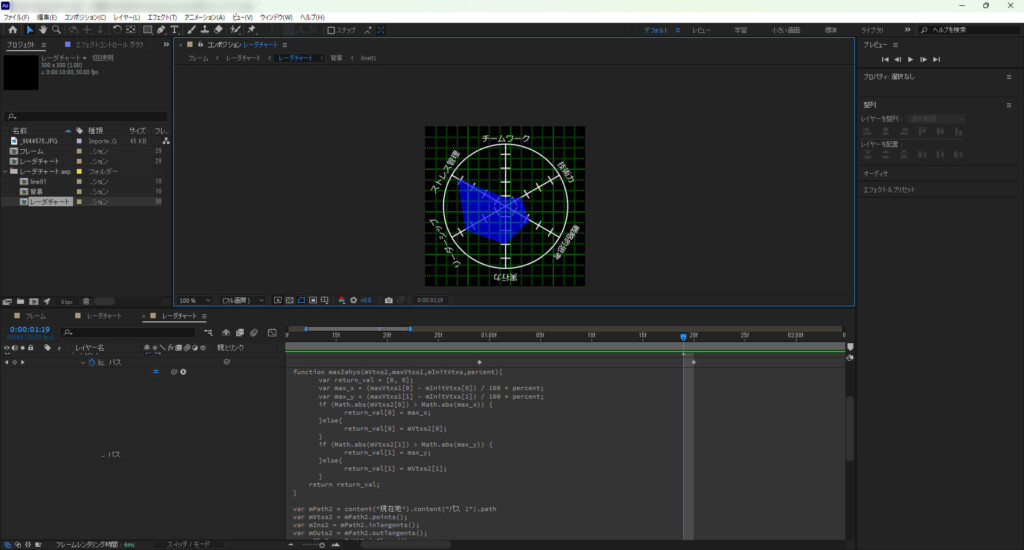This screenshot has height=550, width=1024.
Task: Toggle the stopwatch on the パス property
Action: 91,362
